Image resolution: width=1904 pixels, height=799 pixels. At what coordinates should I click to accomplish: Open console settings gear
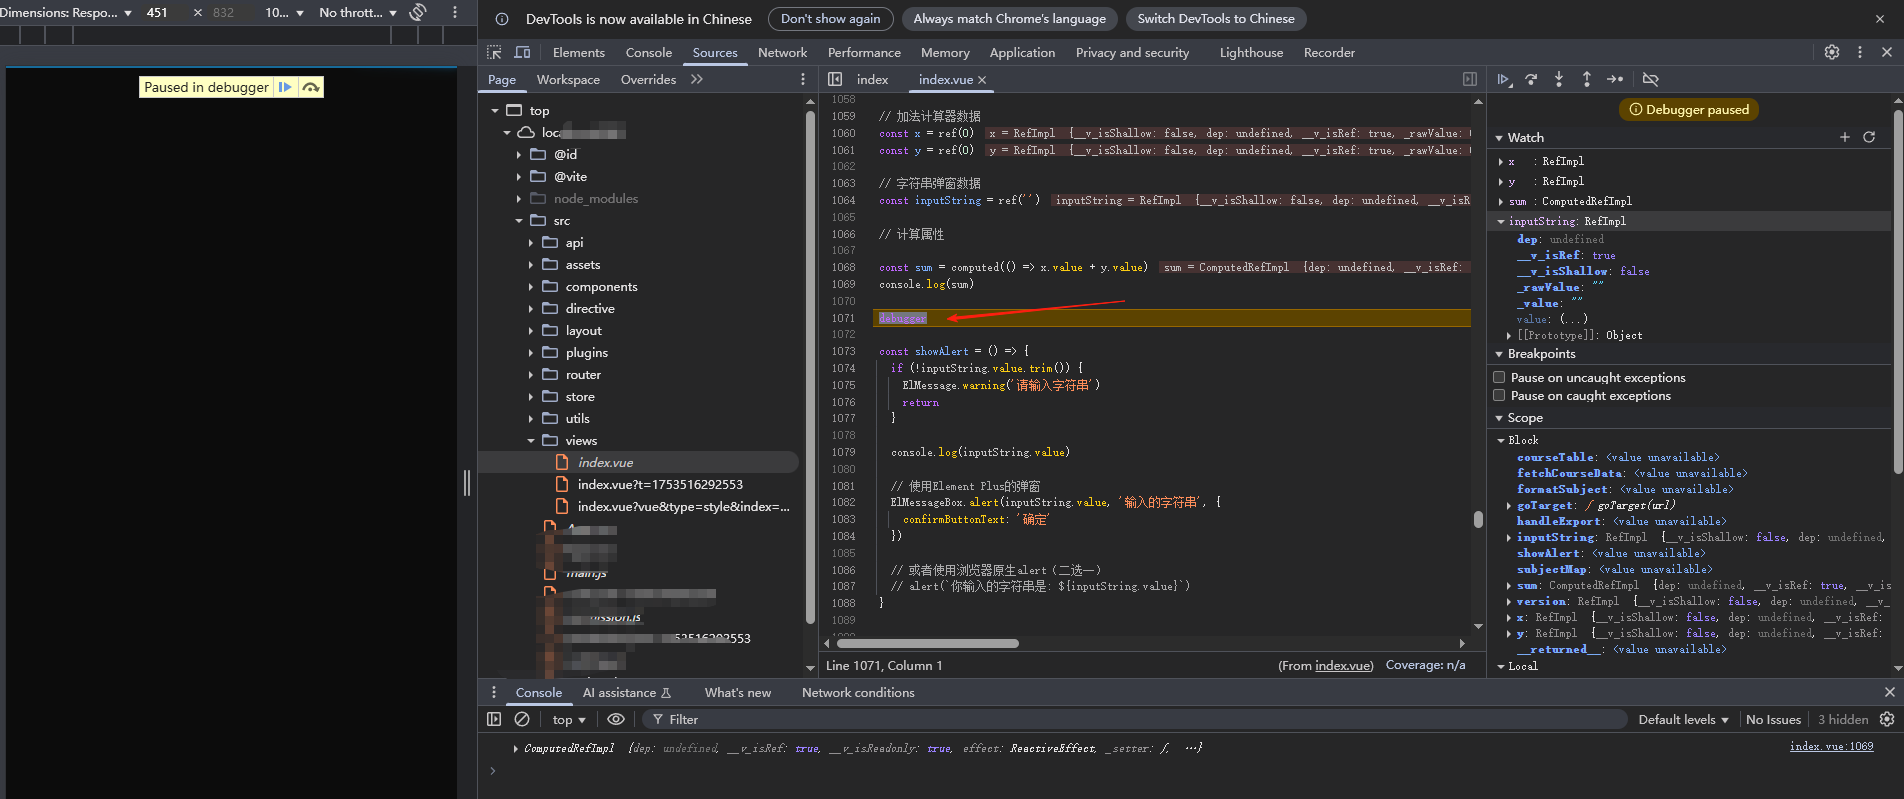[x=1887, y=719]
